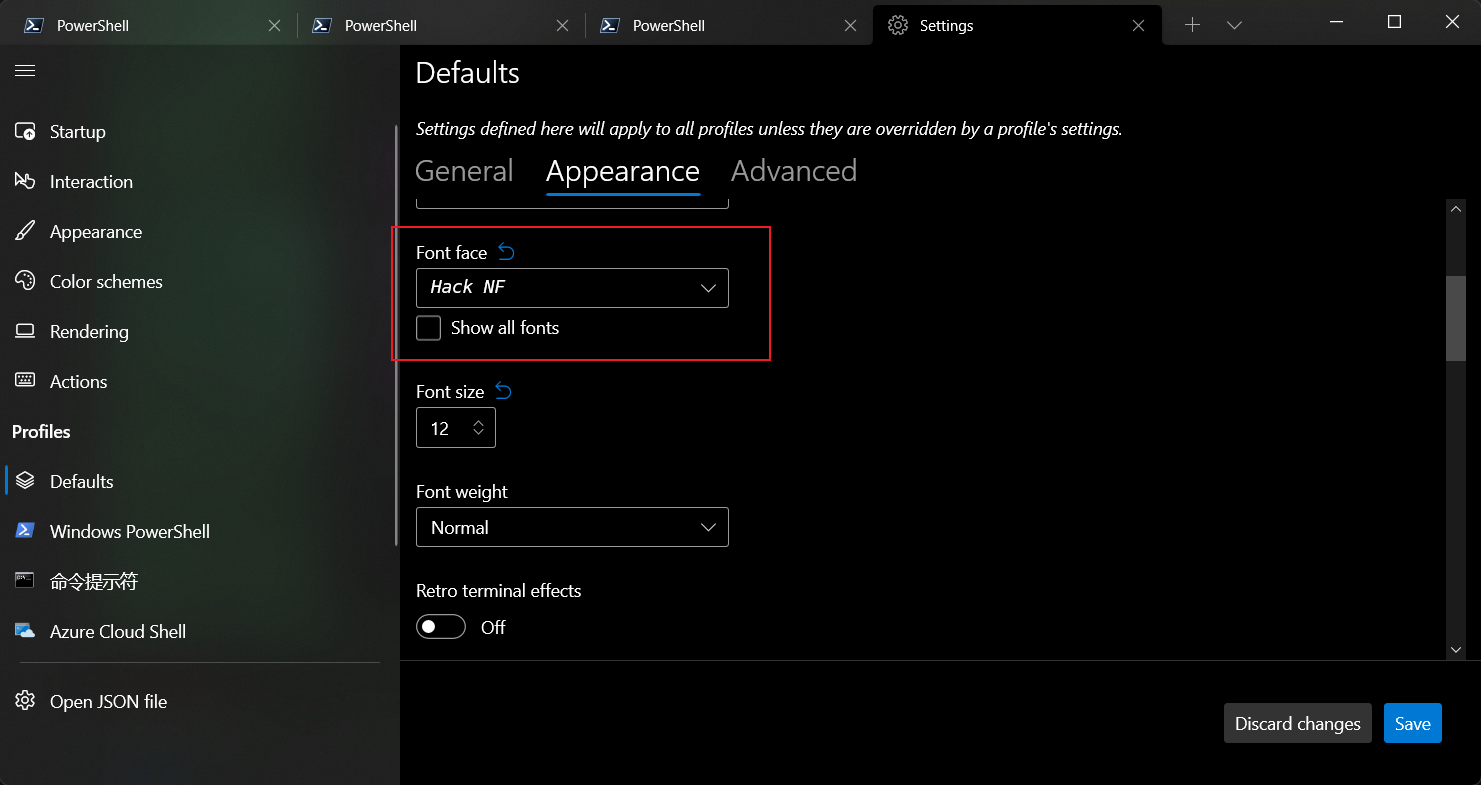
Task: Select the Appearance profile tab
Action: tap(622, 171)
